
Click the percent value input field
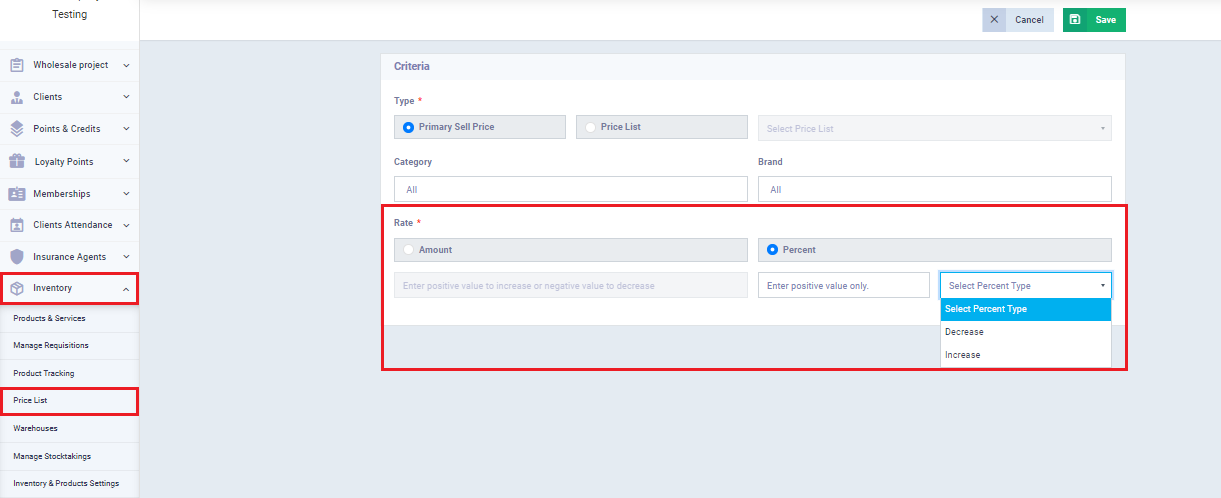point(843,286)
